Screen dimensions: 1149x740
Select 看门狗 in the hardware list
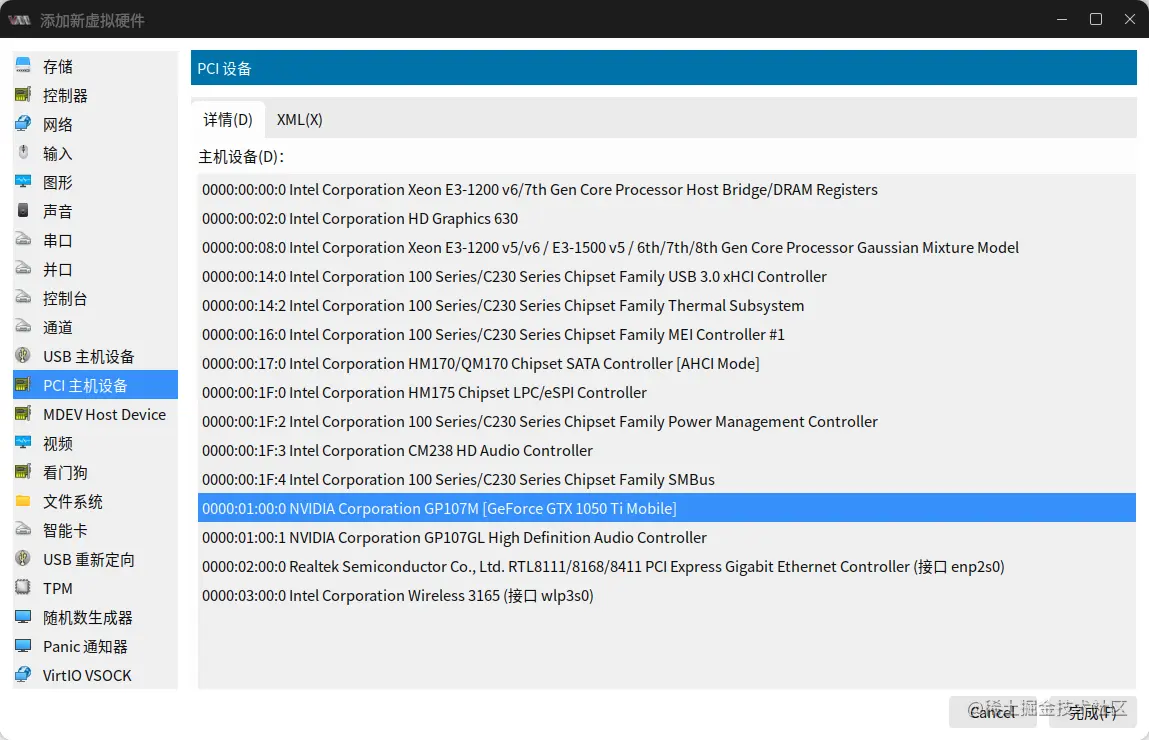click(95, 473)
